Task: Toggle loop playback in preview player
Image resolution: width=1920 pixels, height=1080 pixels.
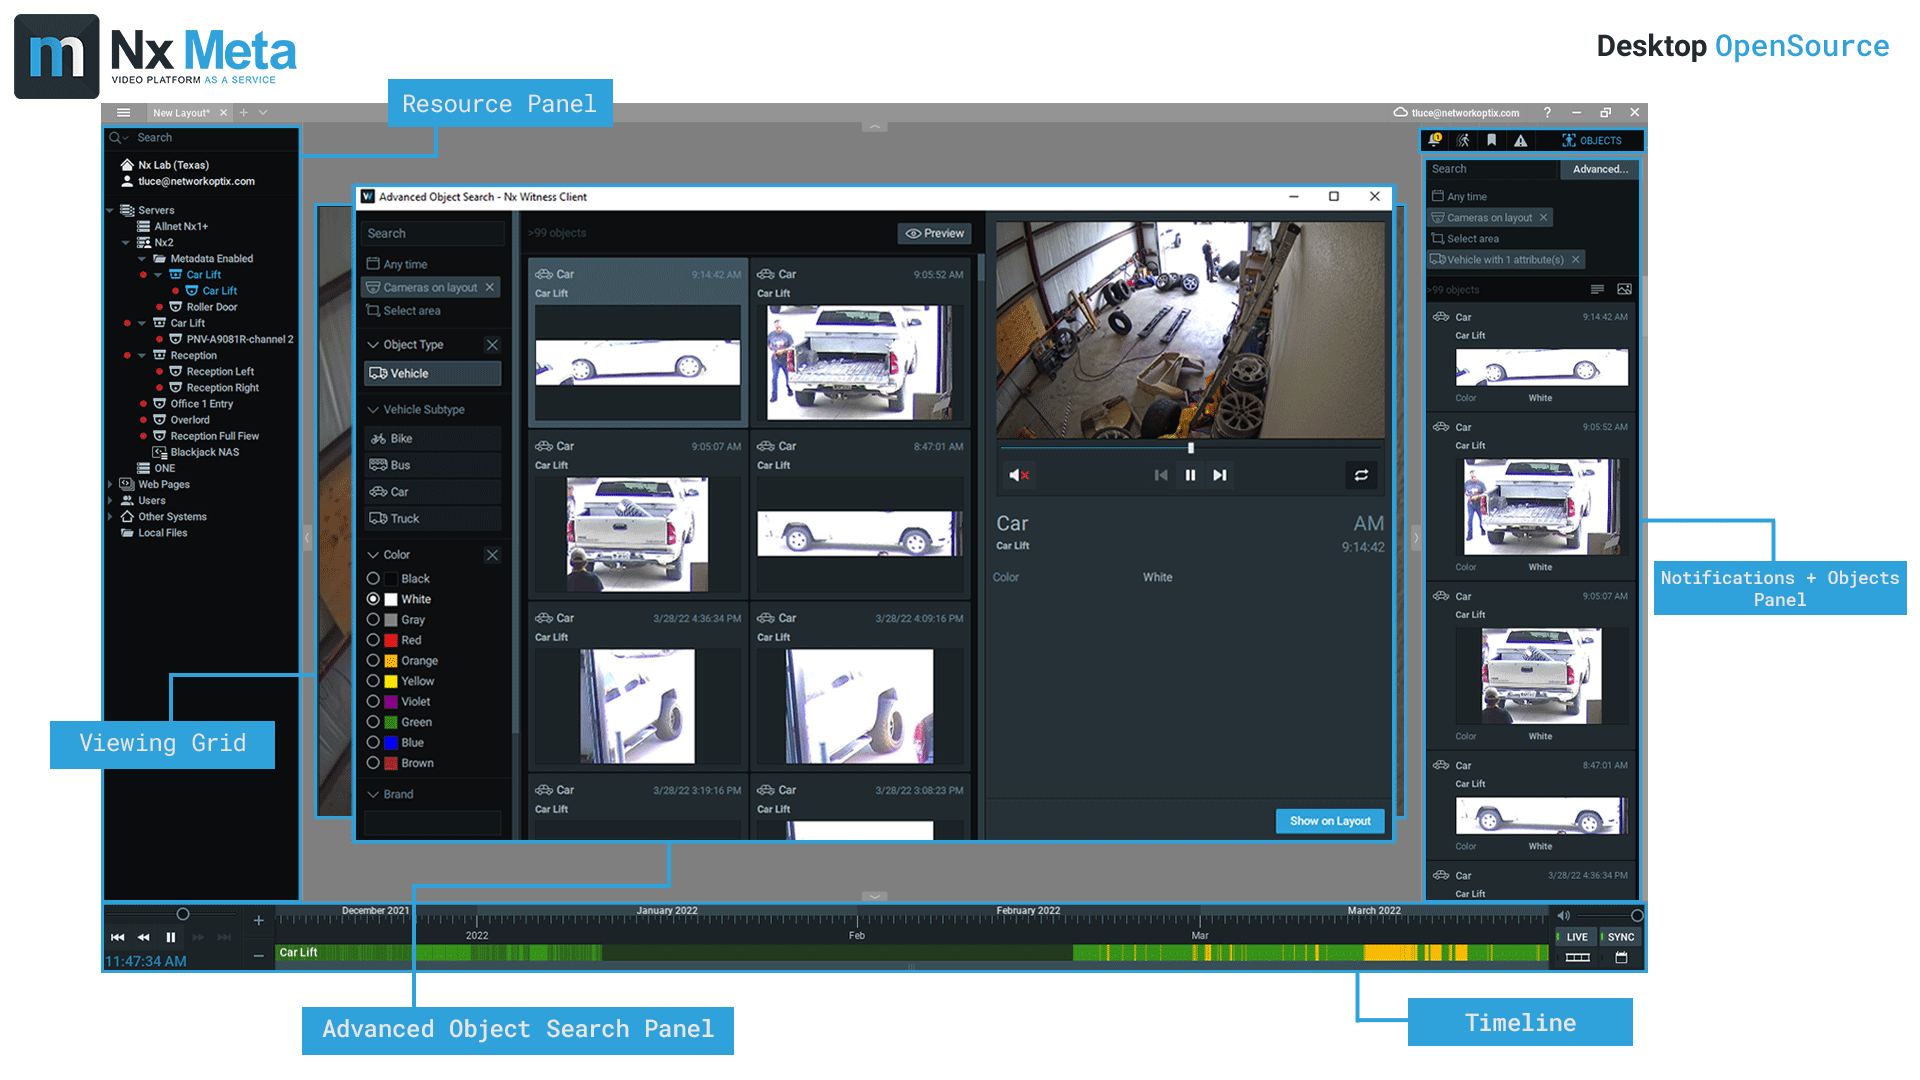Action: [x=1361, y=475]
